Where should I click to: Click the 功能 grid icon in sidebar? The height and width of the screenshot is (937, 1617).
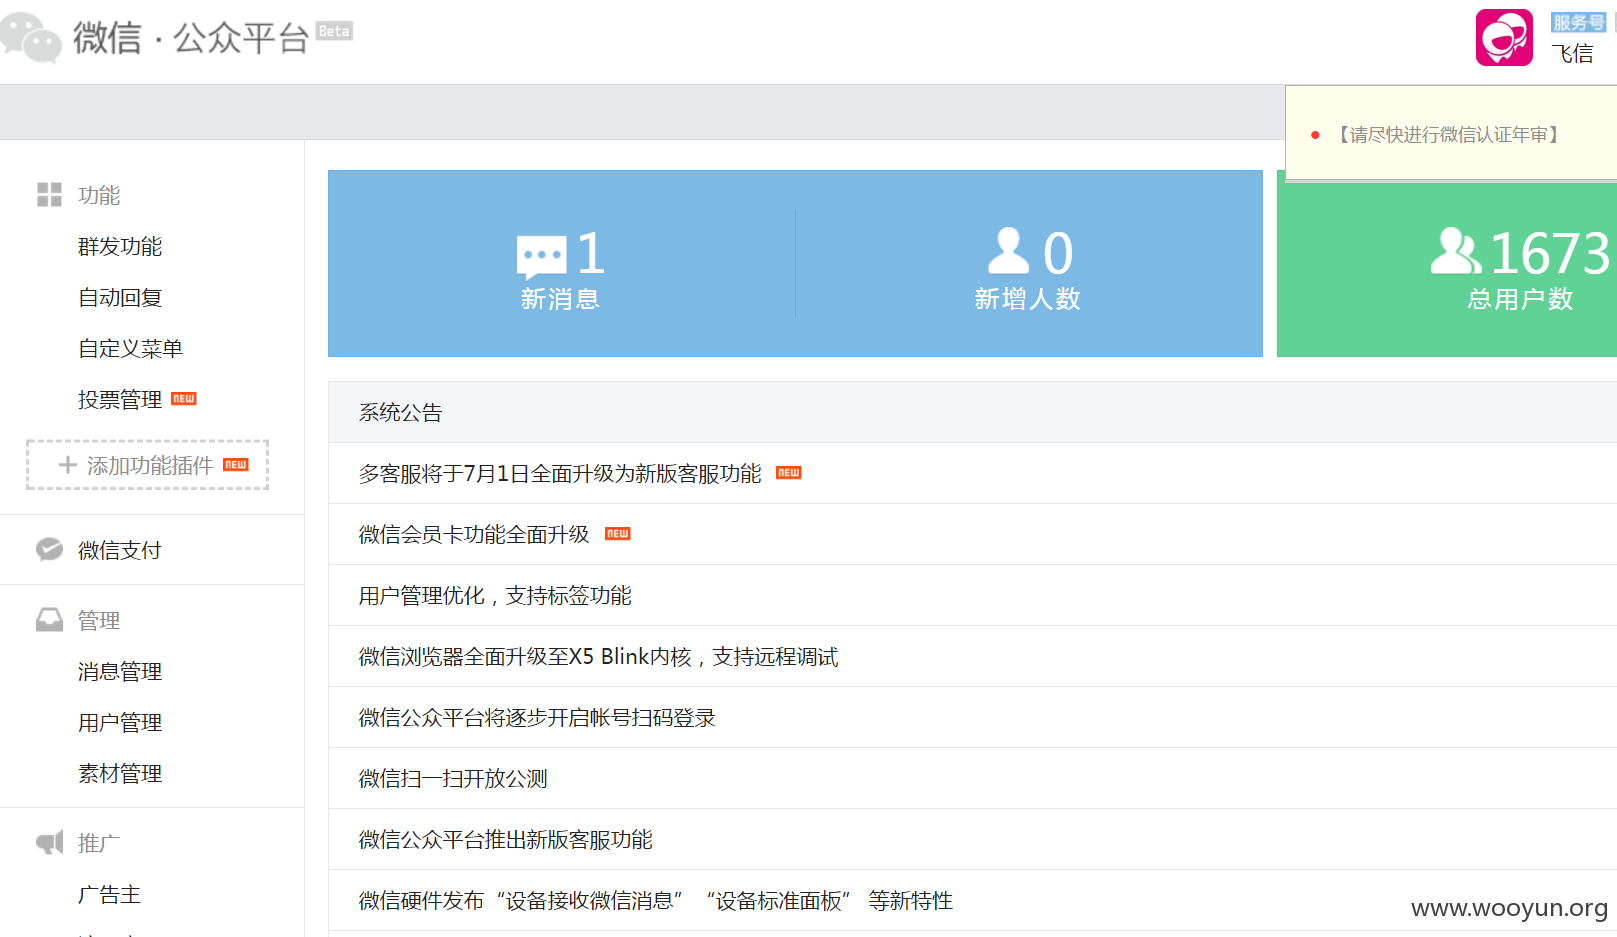pos(49,194)
